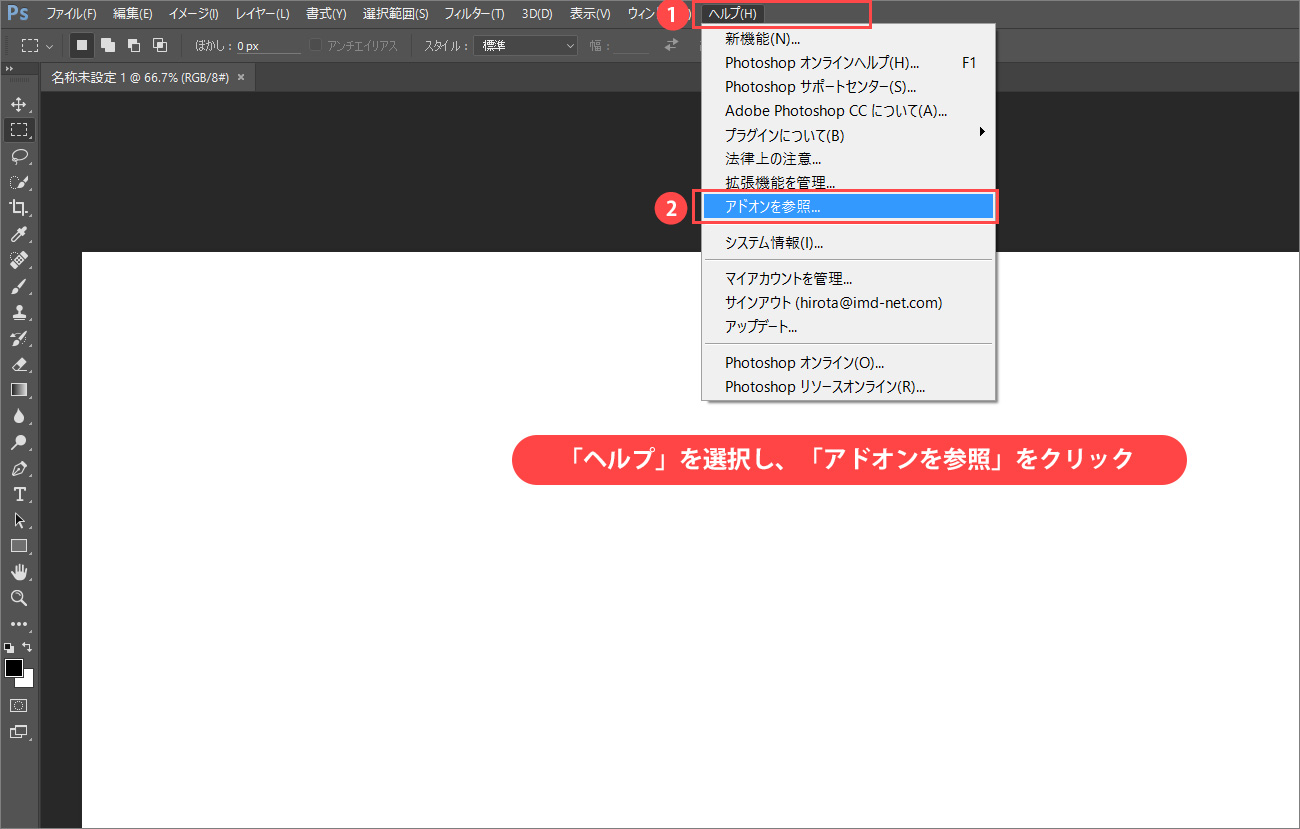Click the Photoshop Ps logo
Viewport: 1300px width, 829px height.
click(18, 14)
